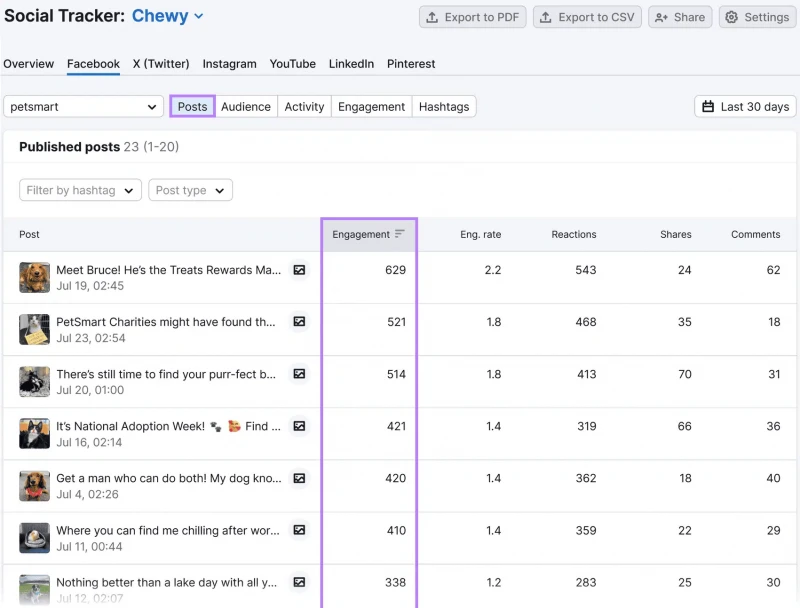View the Engagement sub-tab
This screenshot has width=800, height=608.
click(371, 107)
